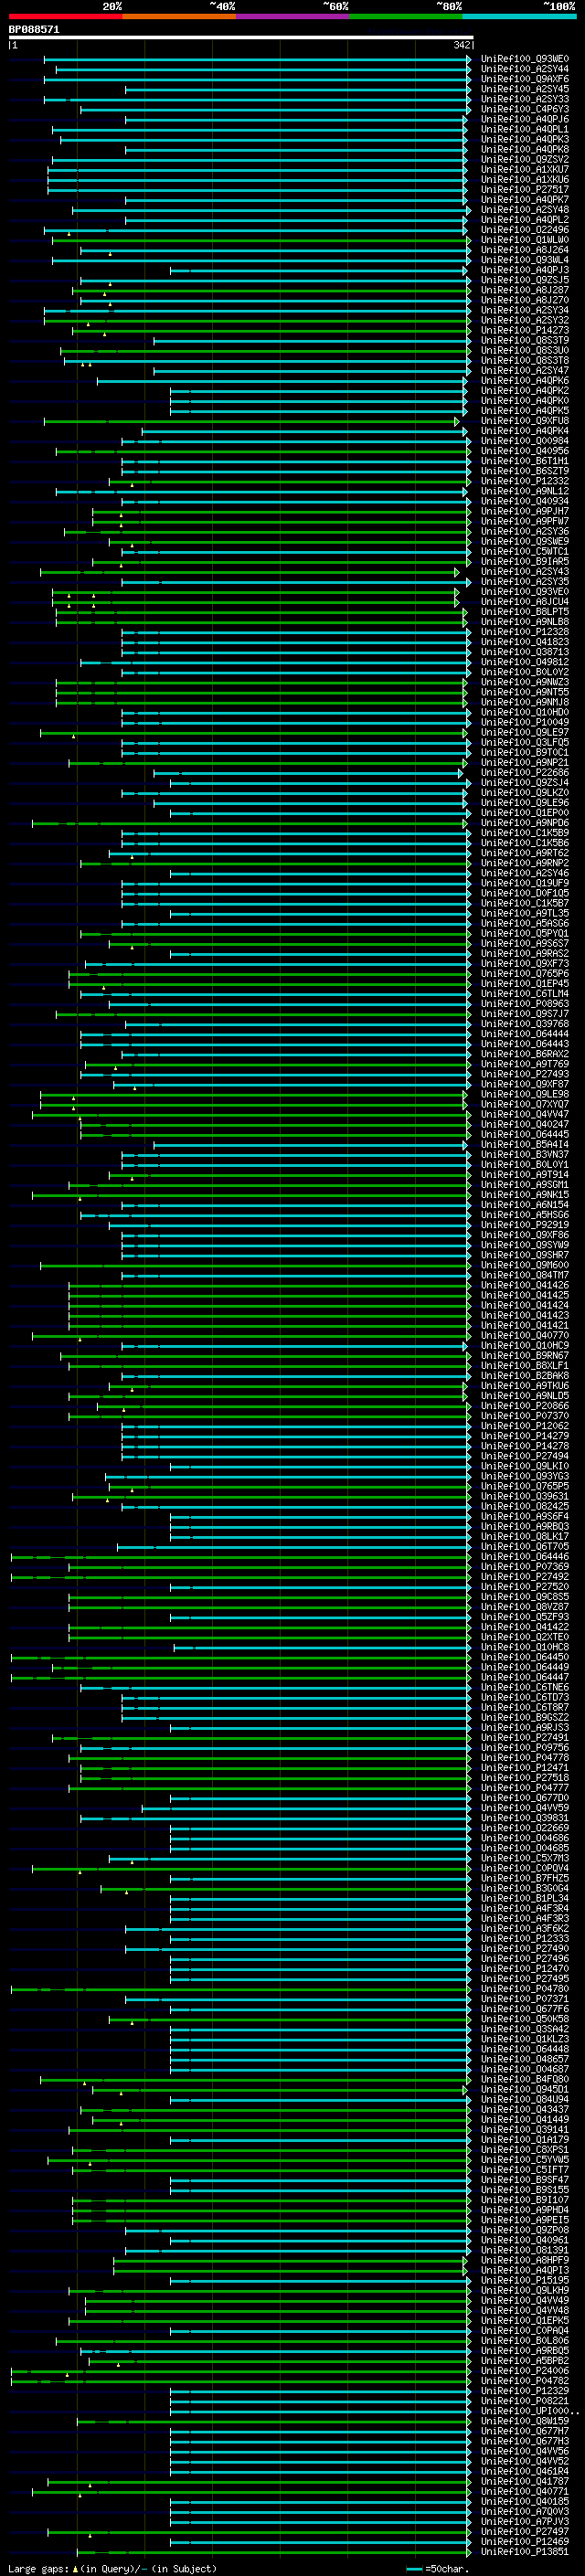585x2576 pixels.
Task: Click the UniRef100_Q461R4 label
Action: pyautogui.click(x=525, y=2471)
